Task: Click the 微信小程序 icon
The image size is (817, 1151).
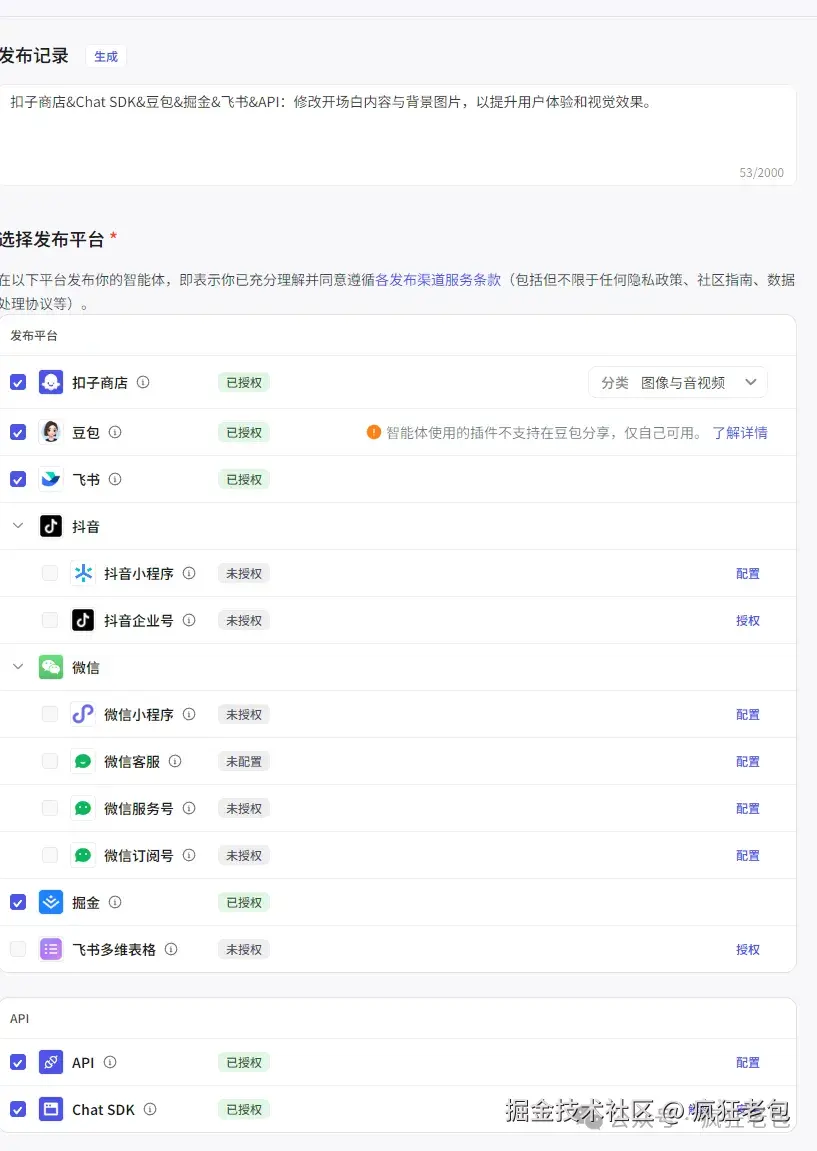Action: pos(83,714)
